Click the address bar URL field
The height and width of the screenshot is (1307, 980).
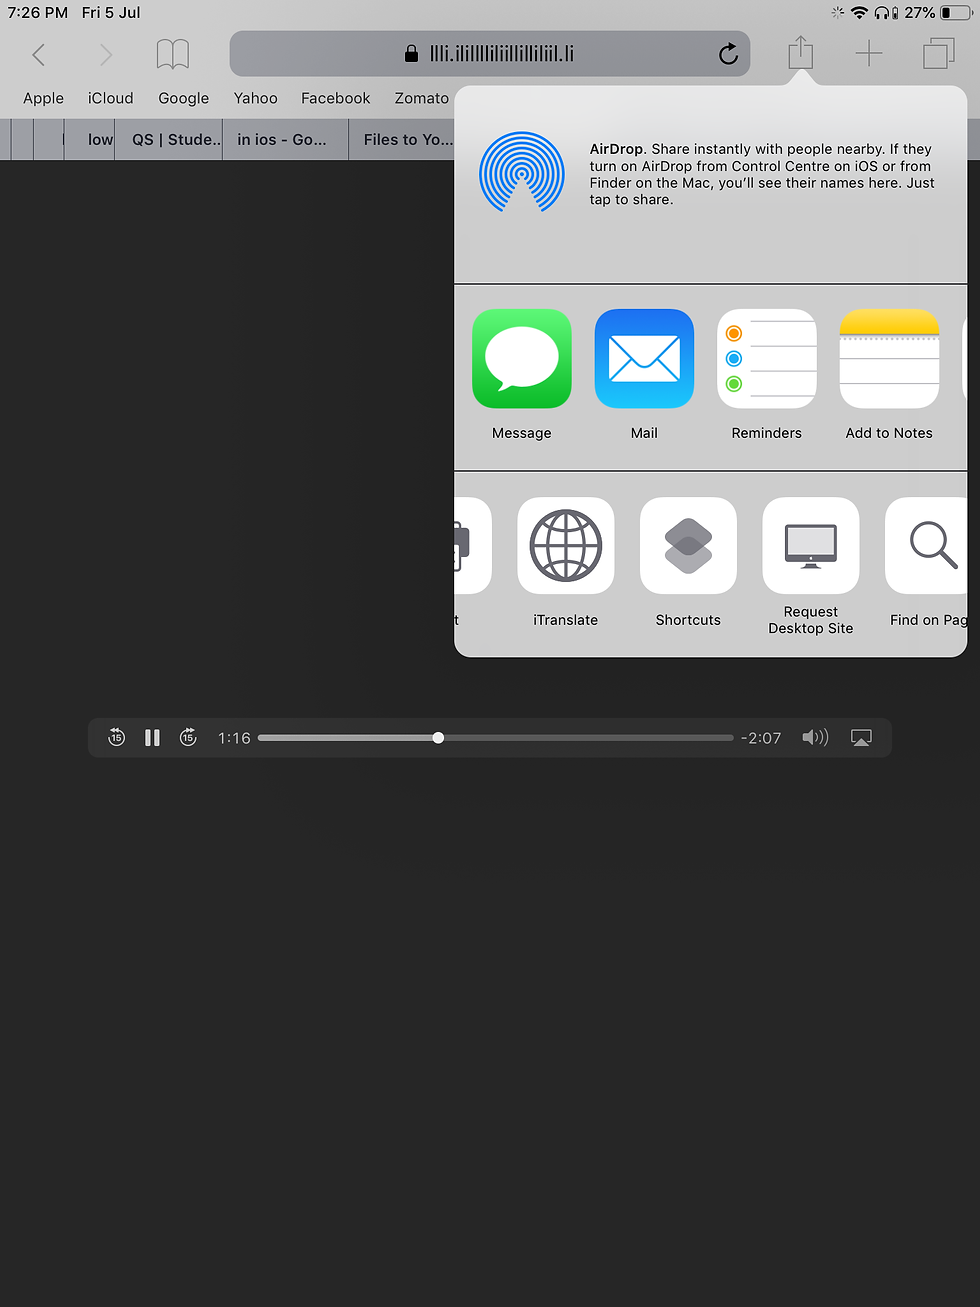pos(490,54)
